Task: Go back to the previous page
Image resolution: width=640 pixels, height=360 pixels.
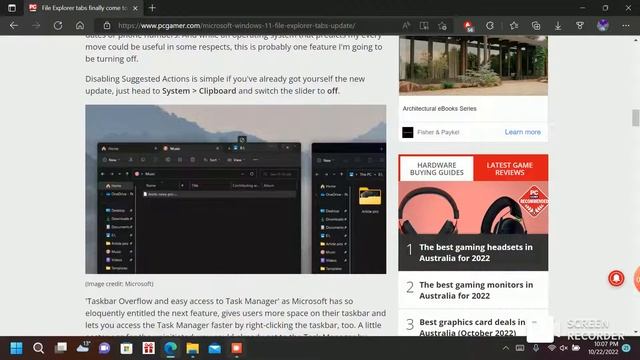Action: [x=14, y=25]
